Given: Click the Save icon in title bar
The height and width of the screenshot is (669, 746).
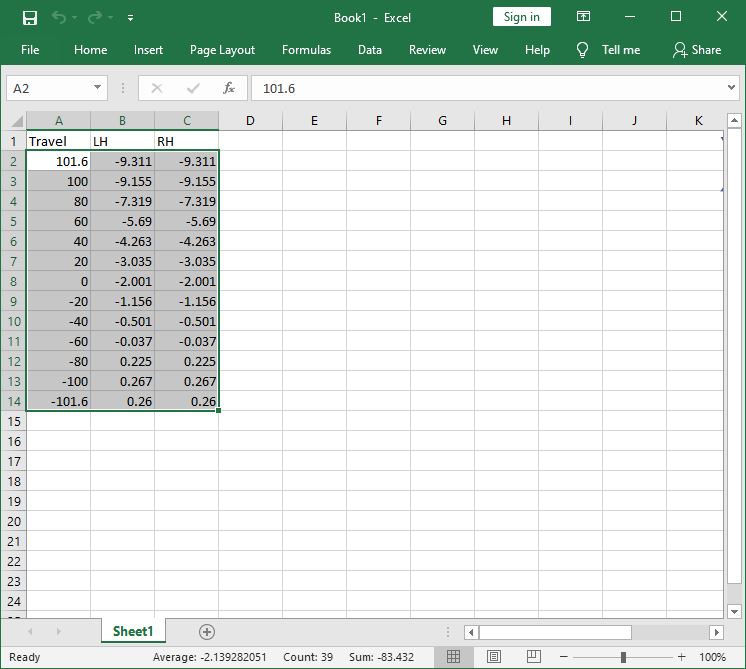Looking at the screenshot, I should tap(29, 17).
